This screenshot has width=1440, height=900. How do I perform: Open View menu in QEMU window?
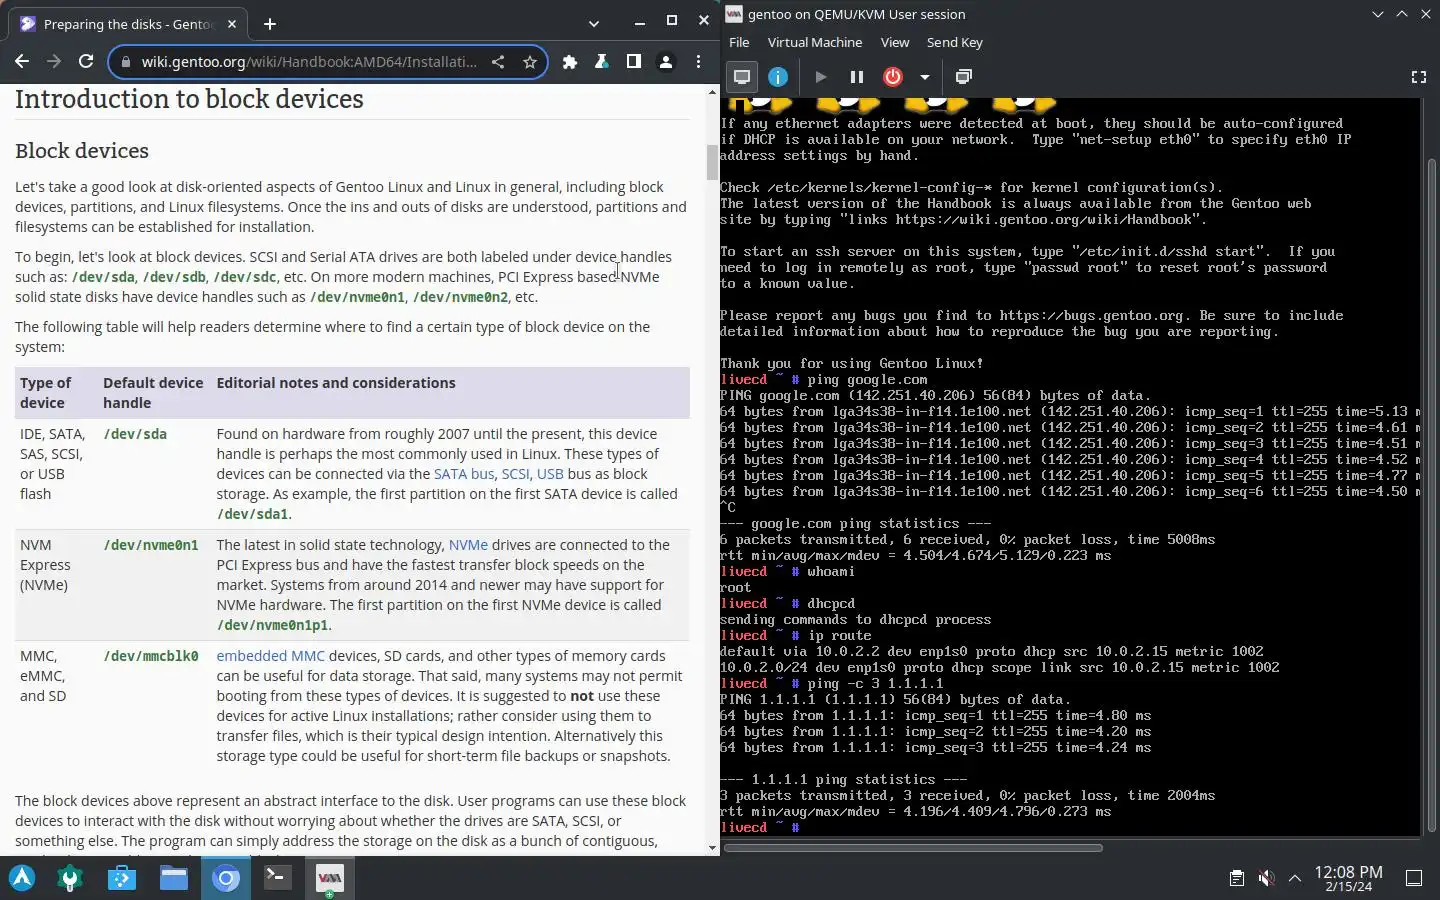tap(895, 42)
